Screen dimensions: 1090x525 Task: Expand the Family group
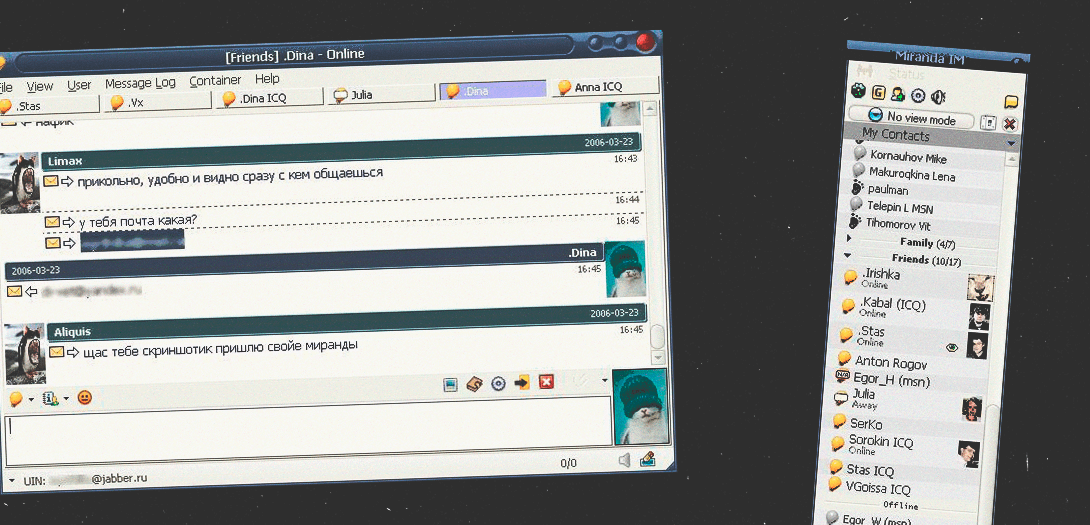[x=849, y=239]
